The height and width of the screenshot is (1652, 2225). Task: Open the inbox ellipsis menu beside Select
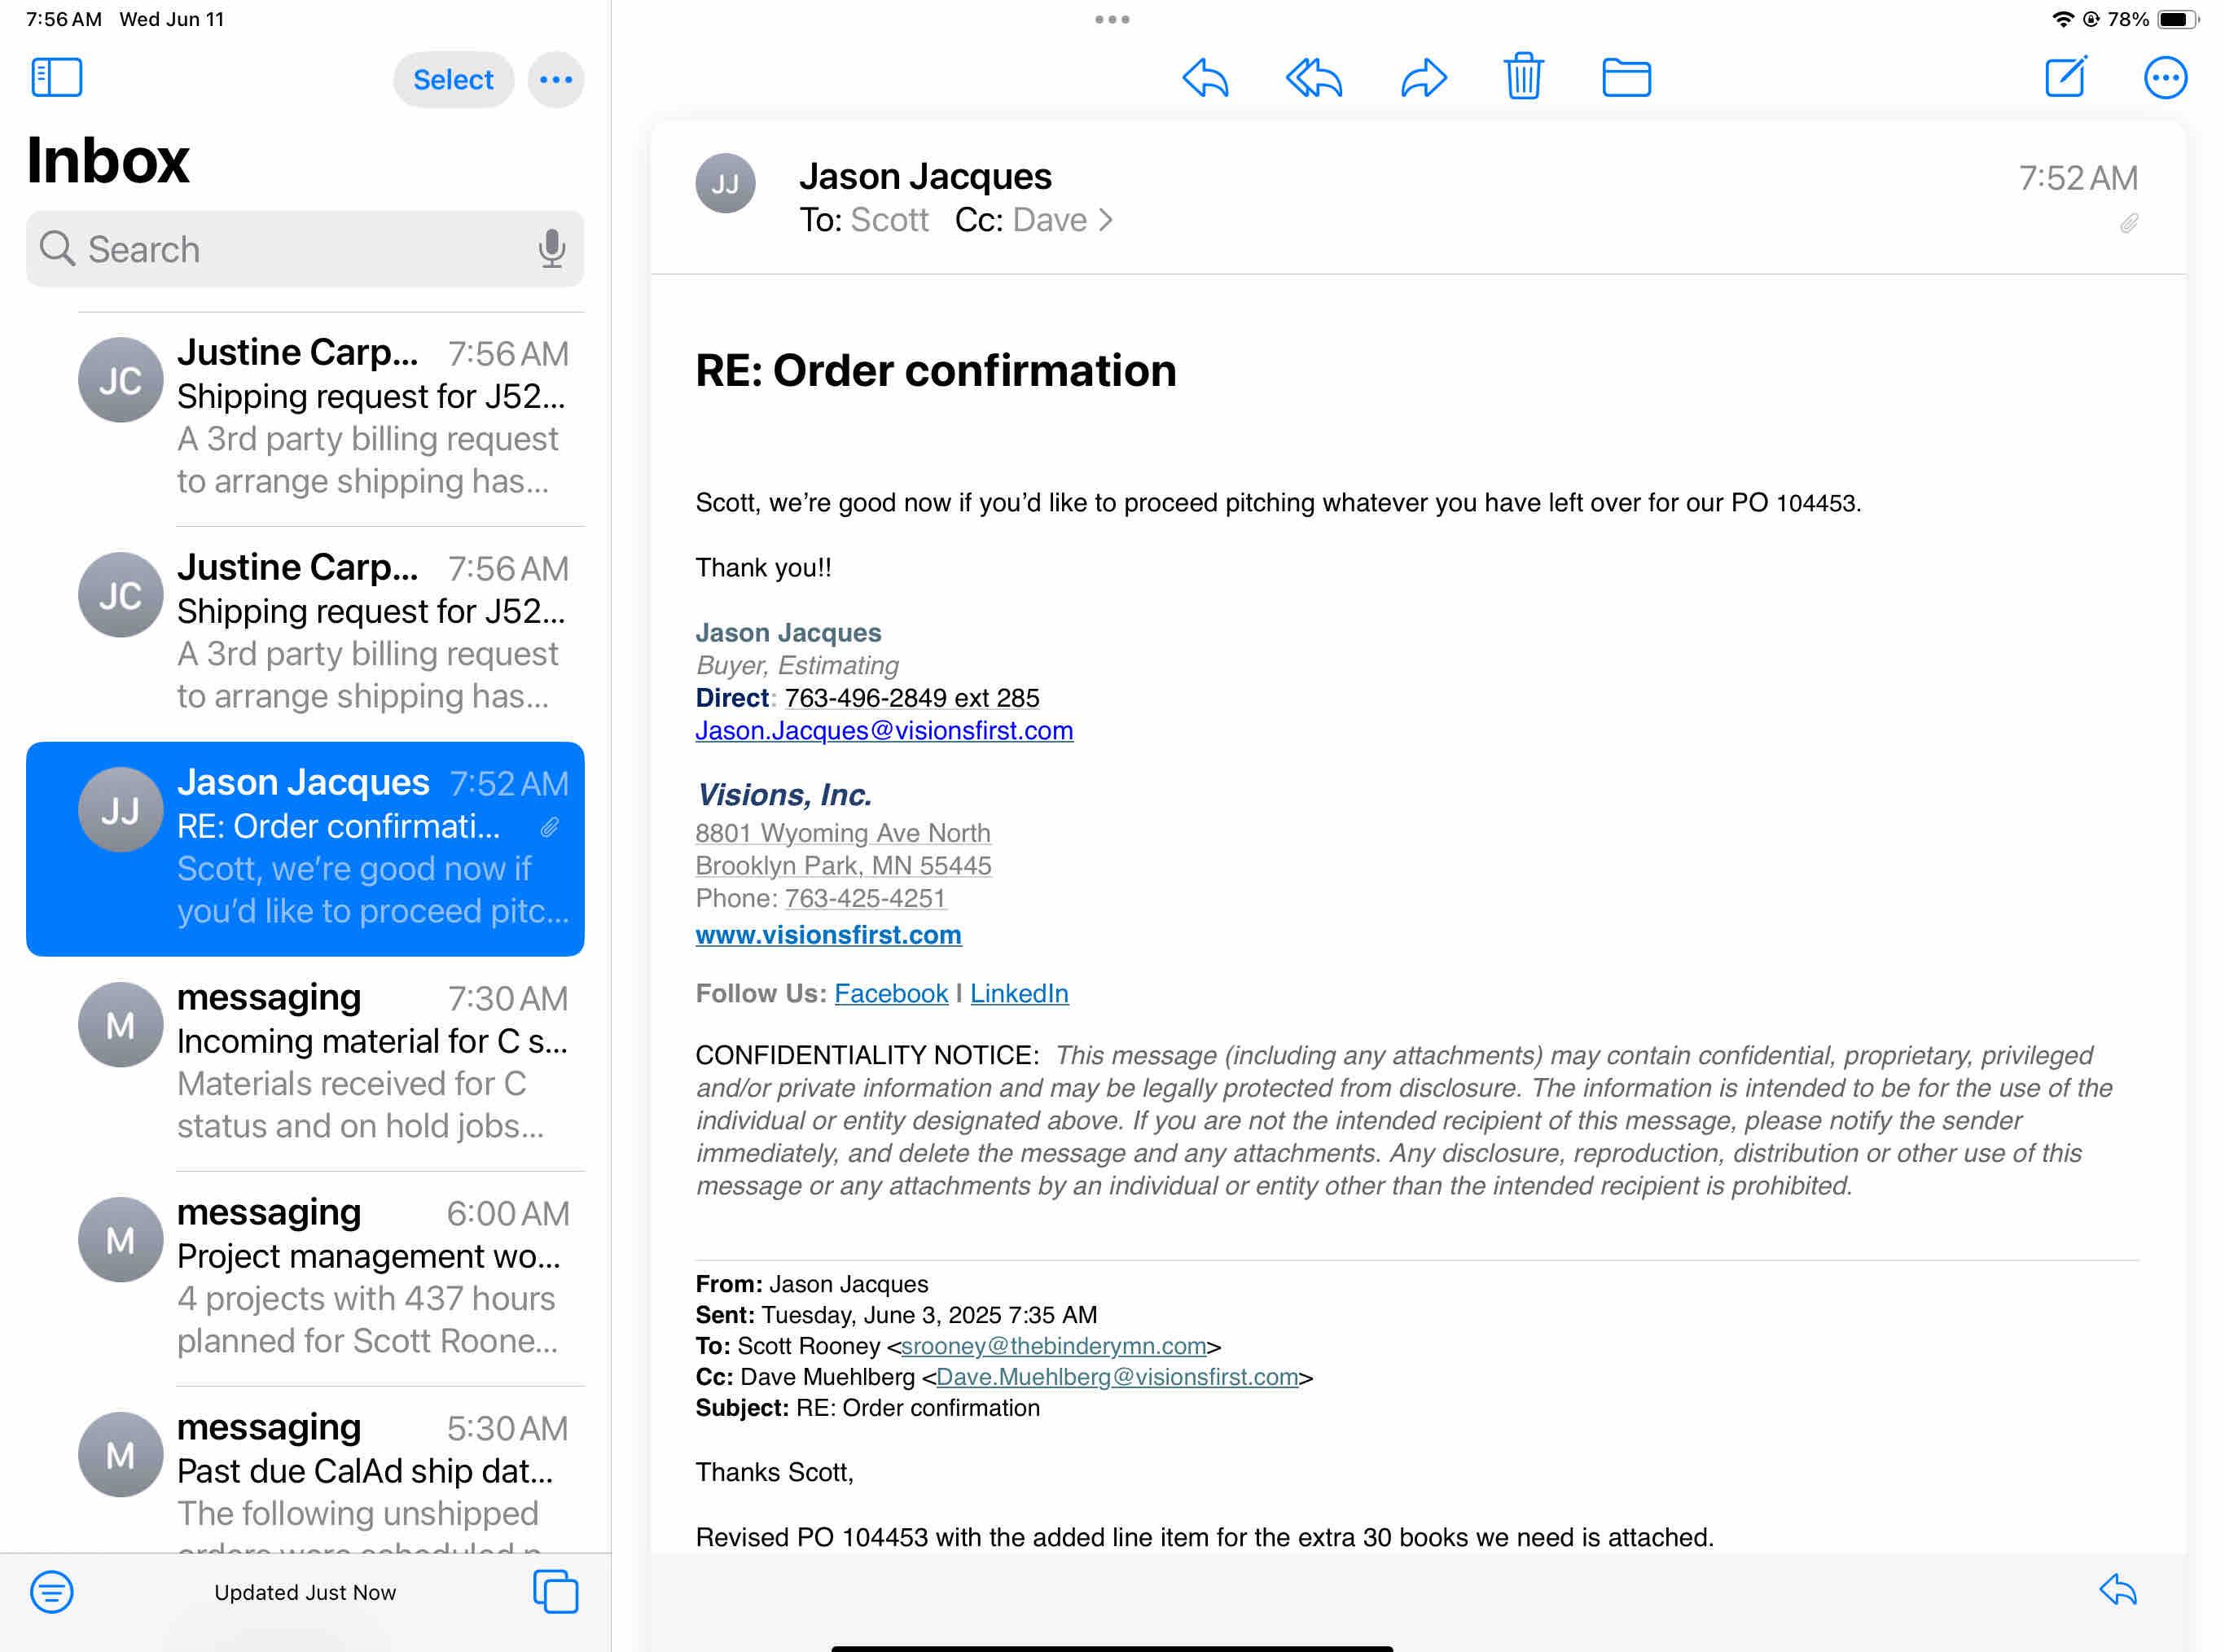coord(556,80)
